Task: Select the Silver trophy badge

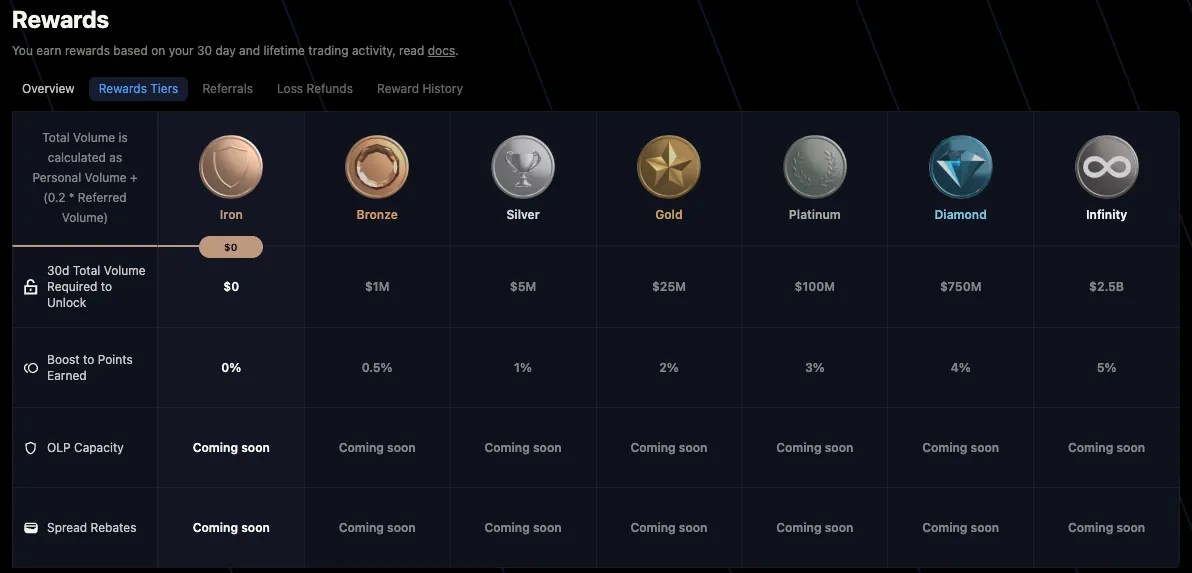Action: point(523,167)
